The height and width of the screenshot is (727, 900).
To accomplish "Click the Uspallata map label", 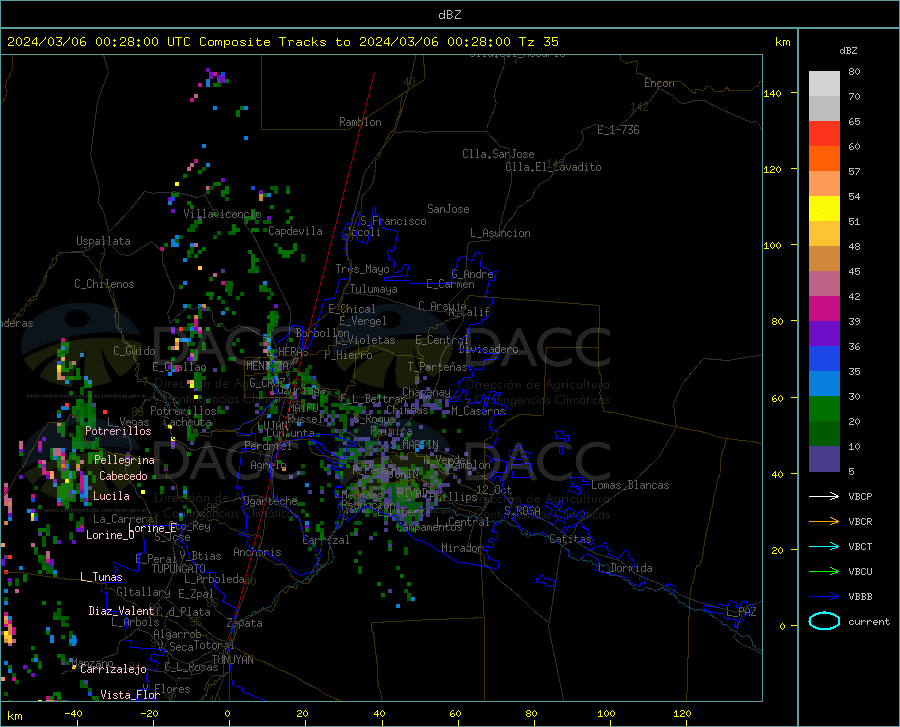I will [103, 241].
